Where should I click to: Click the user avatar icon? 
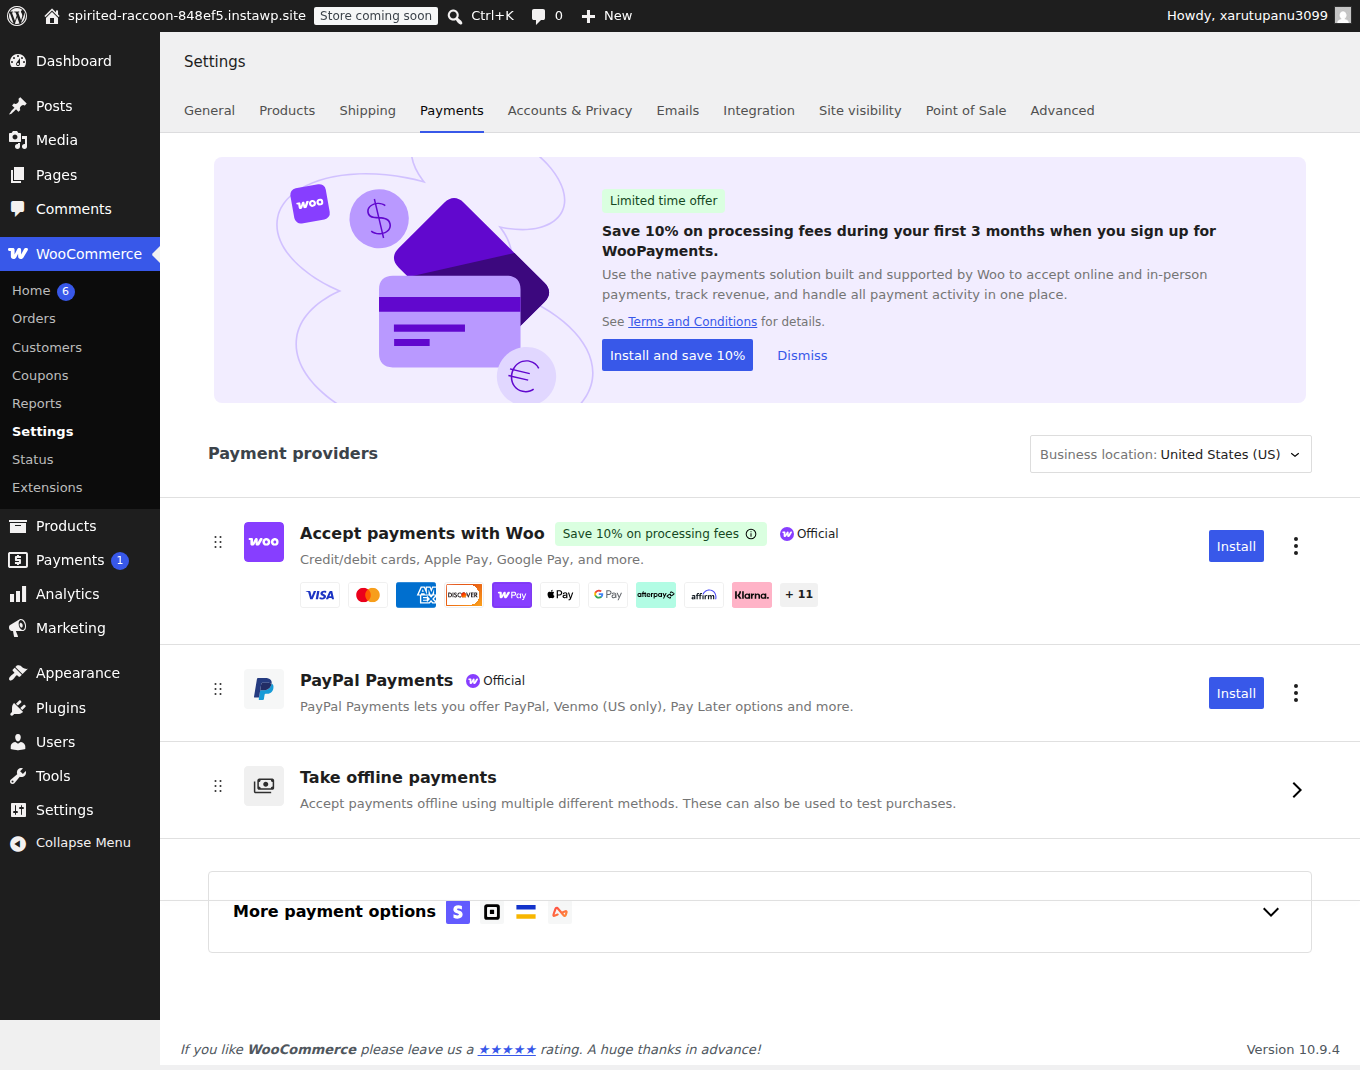click(x=1343, y=16)
